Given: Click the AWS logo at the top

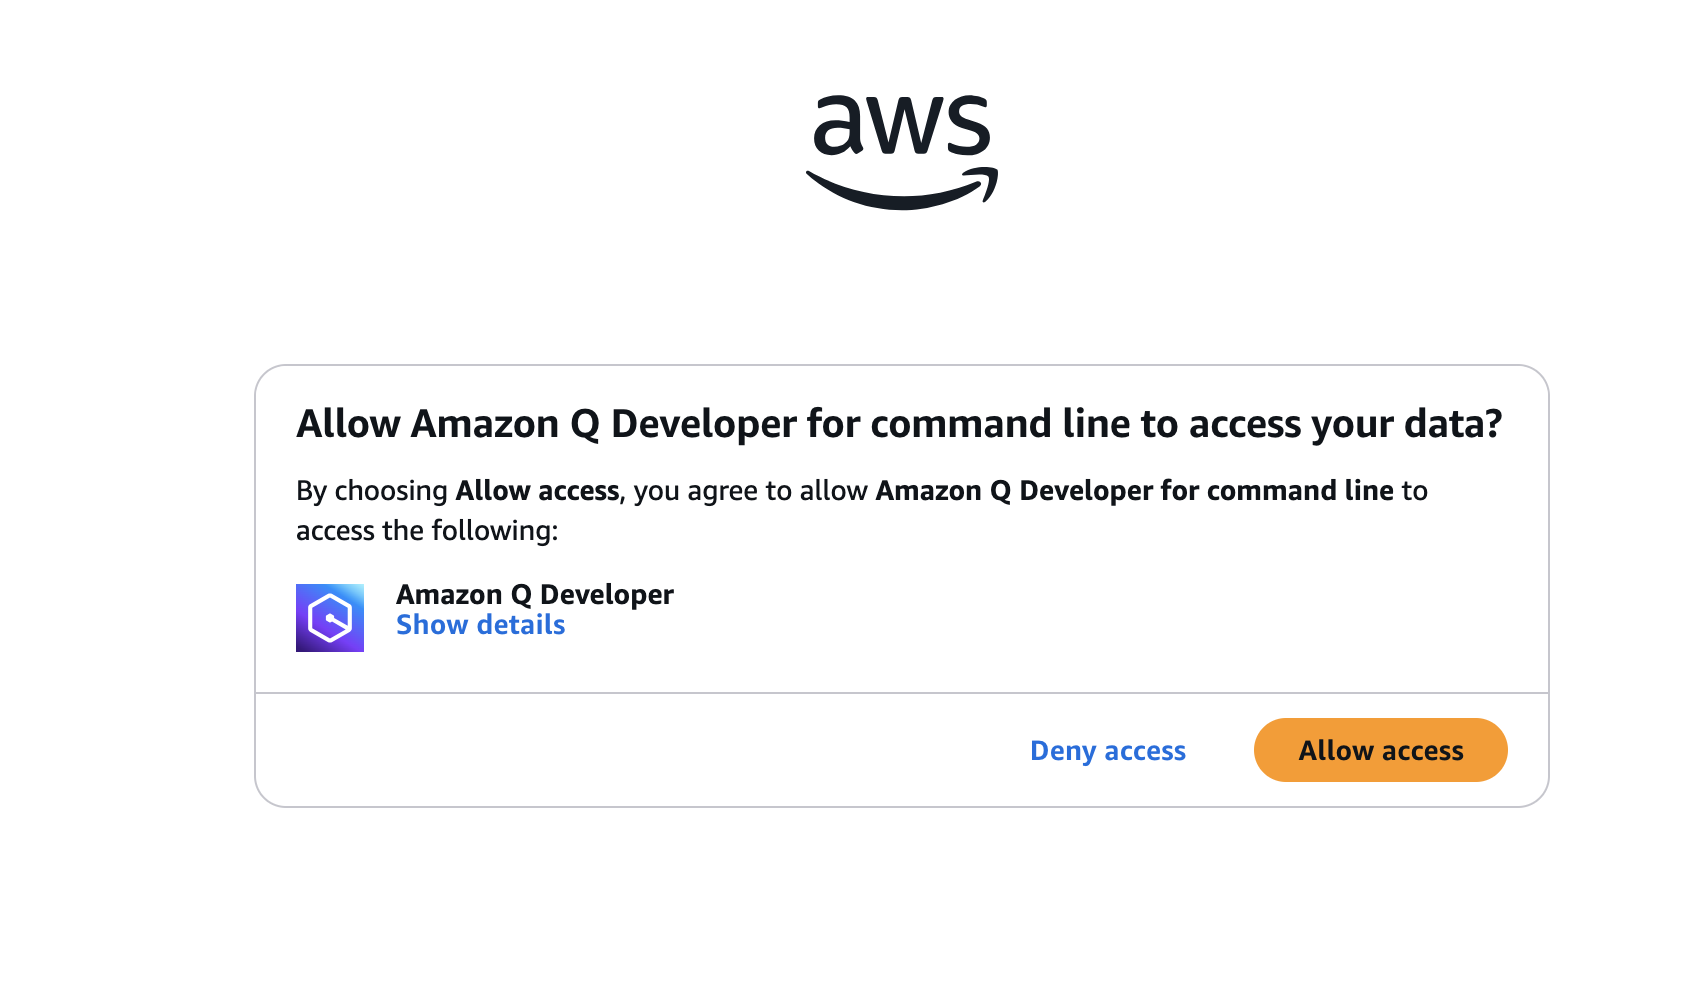Looking at the screenshot, I should pos(902,152).
